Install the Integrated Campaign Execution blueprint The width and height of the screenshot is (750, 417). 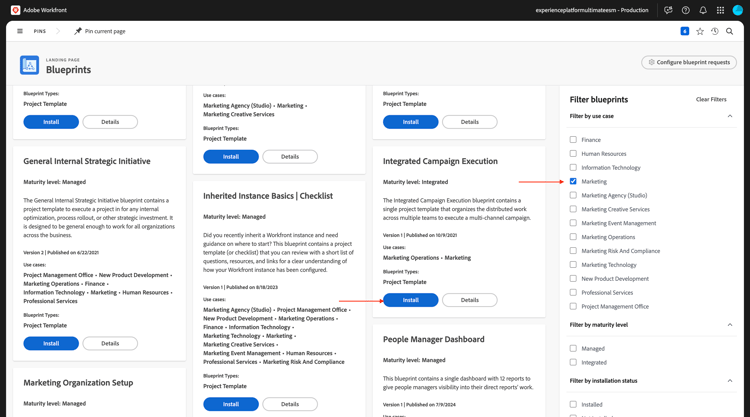click(x=410, y=300)
